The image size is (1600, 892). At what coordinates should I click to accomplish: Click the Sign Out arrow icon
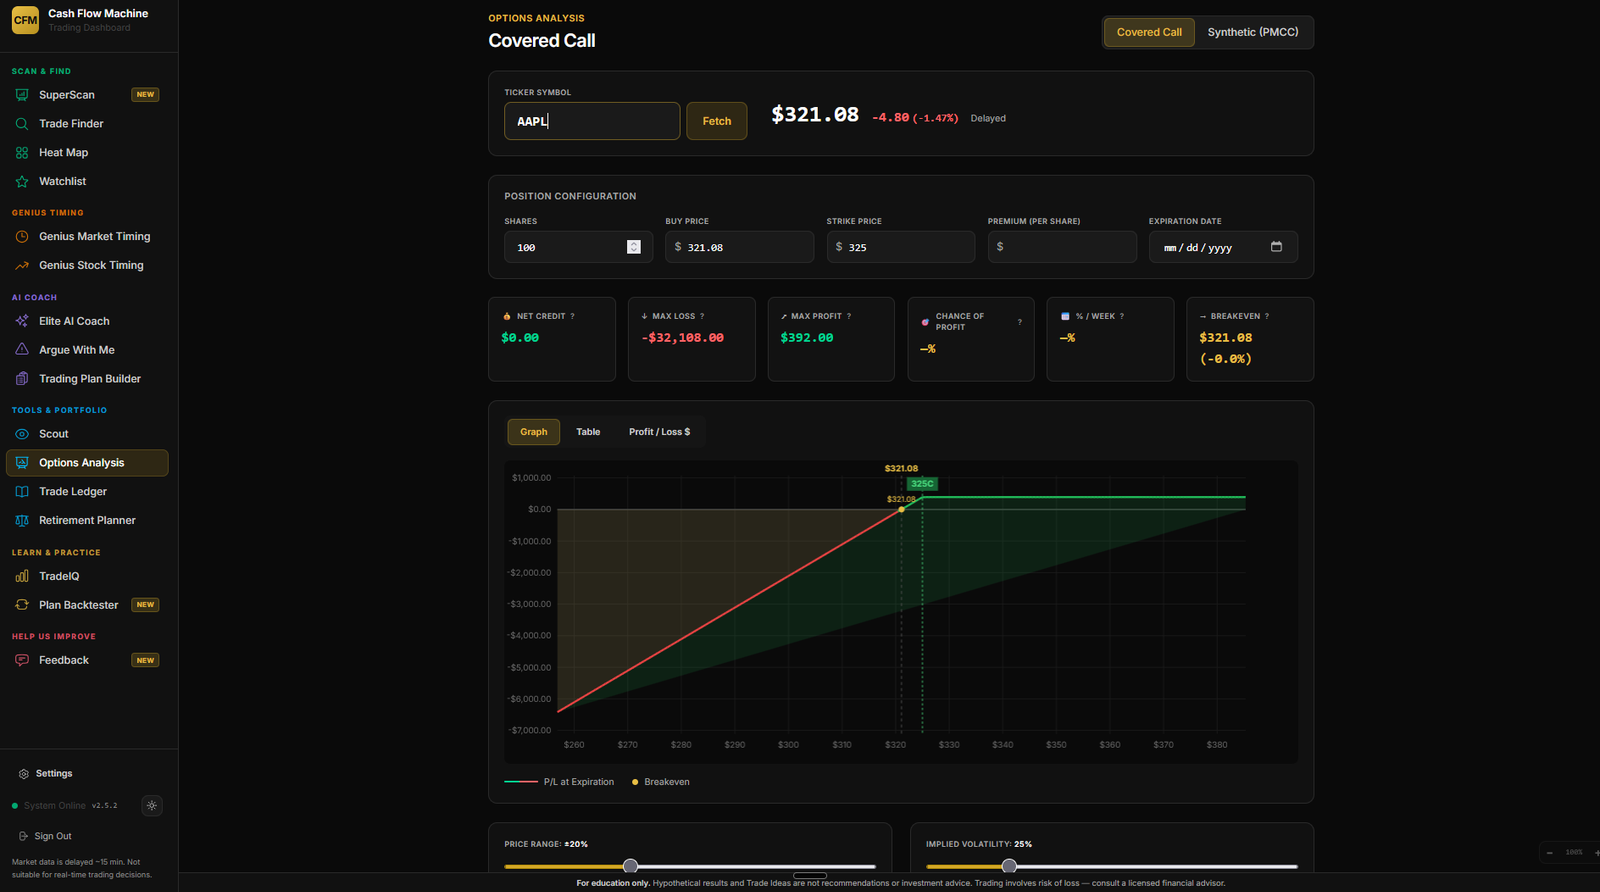tap(23, 836)
